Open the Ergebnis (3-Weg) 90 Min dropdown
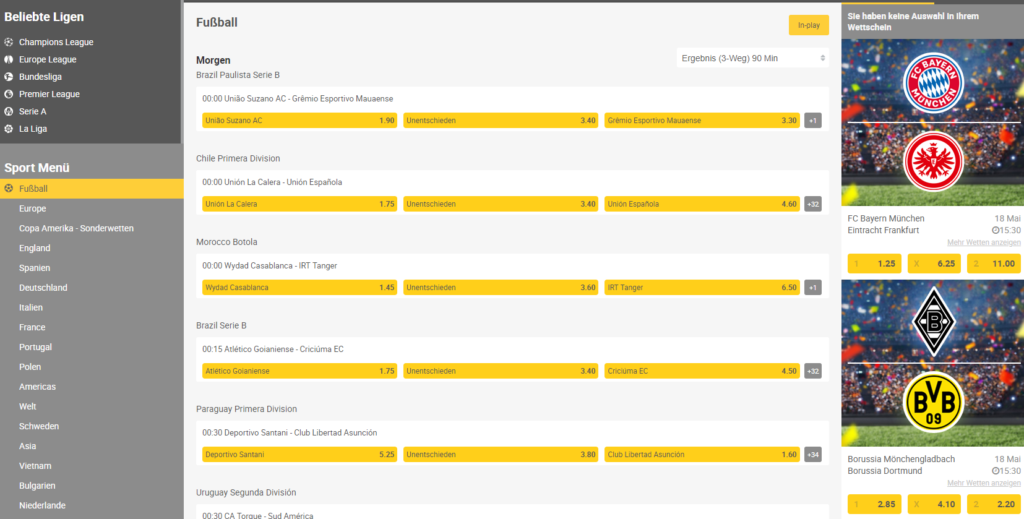 [x=753, y=58]
